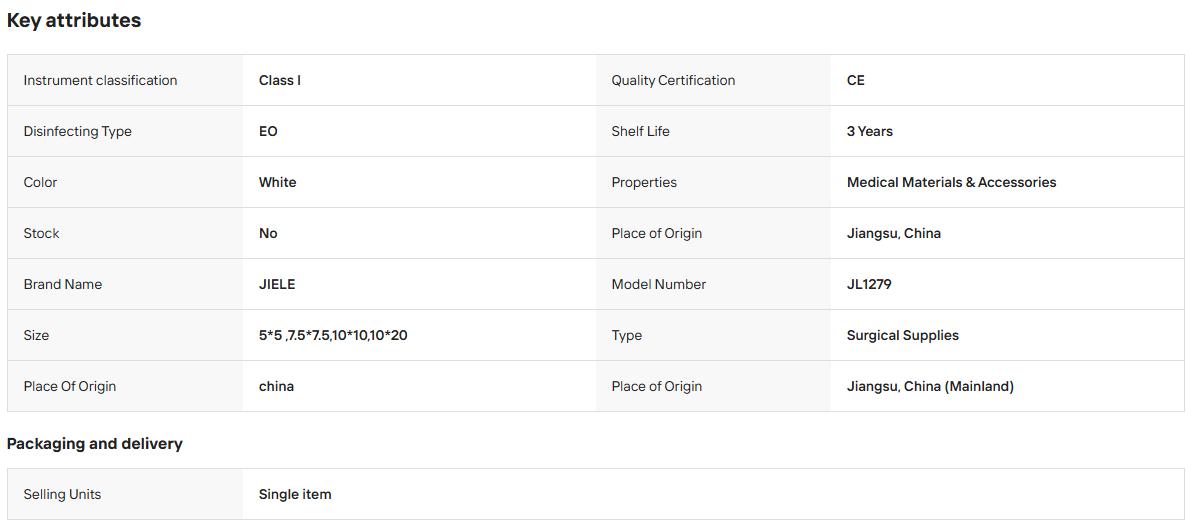The image size is (1191, 530).
Task: Select the CE quality certification value
Action: click(x=855, y=80)
